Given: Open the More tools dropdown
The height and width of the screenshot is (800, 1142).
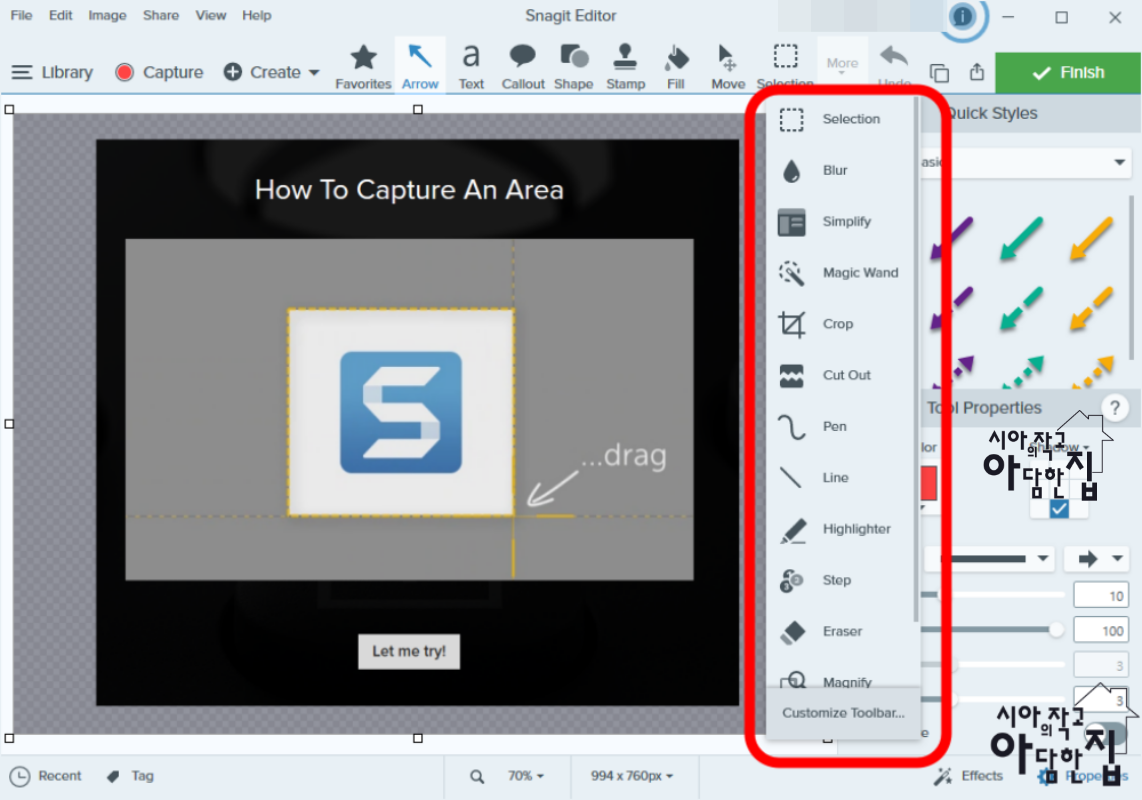Looking at the screenshot, I should [842, 64].
